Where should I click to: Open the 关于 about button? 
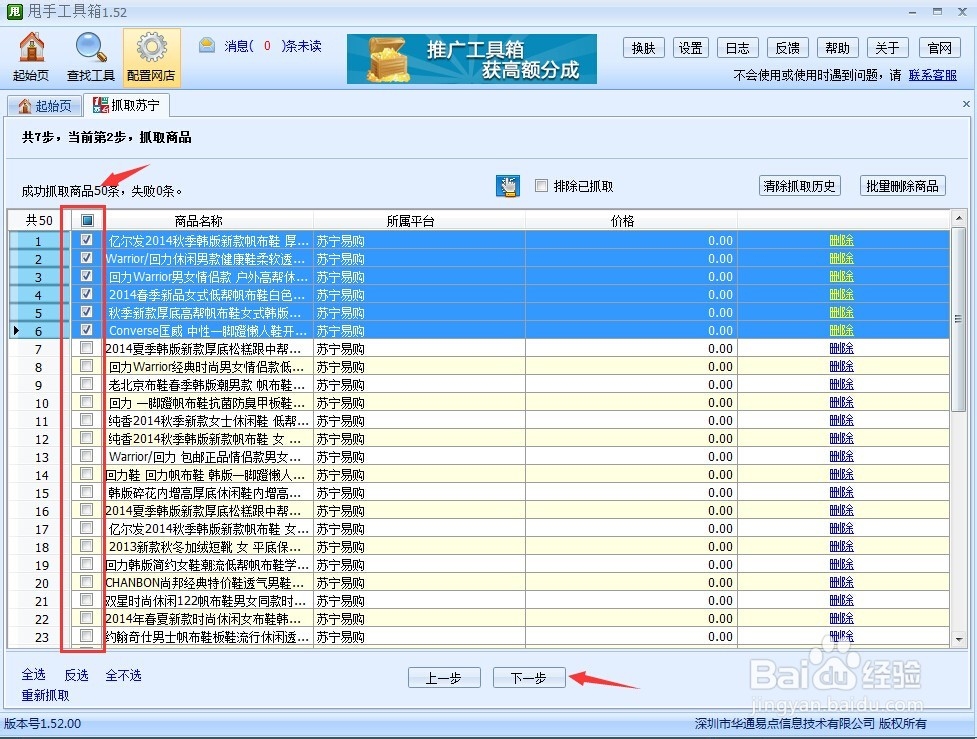coord(887,48)
